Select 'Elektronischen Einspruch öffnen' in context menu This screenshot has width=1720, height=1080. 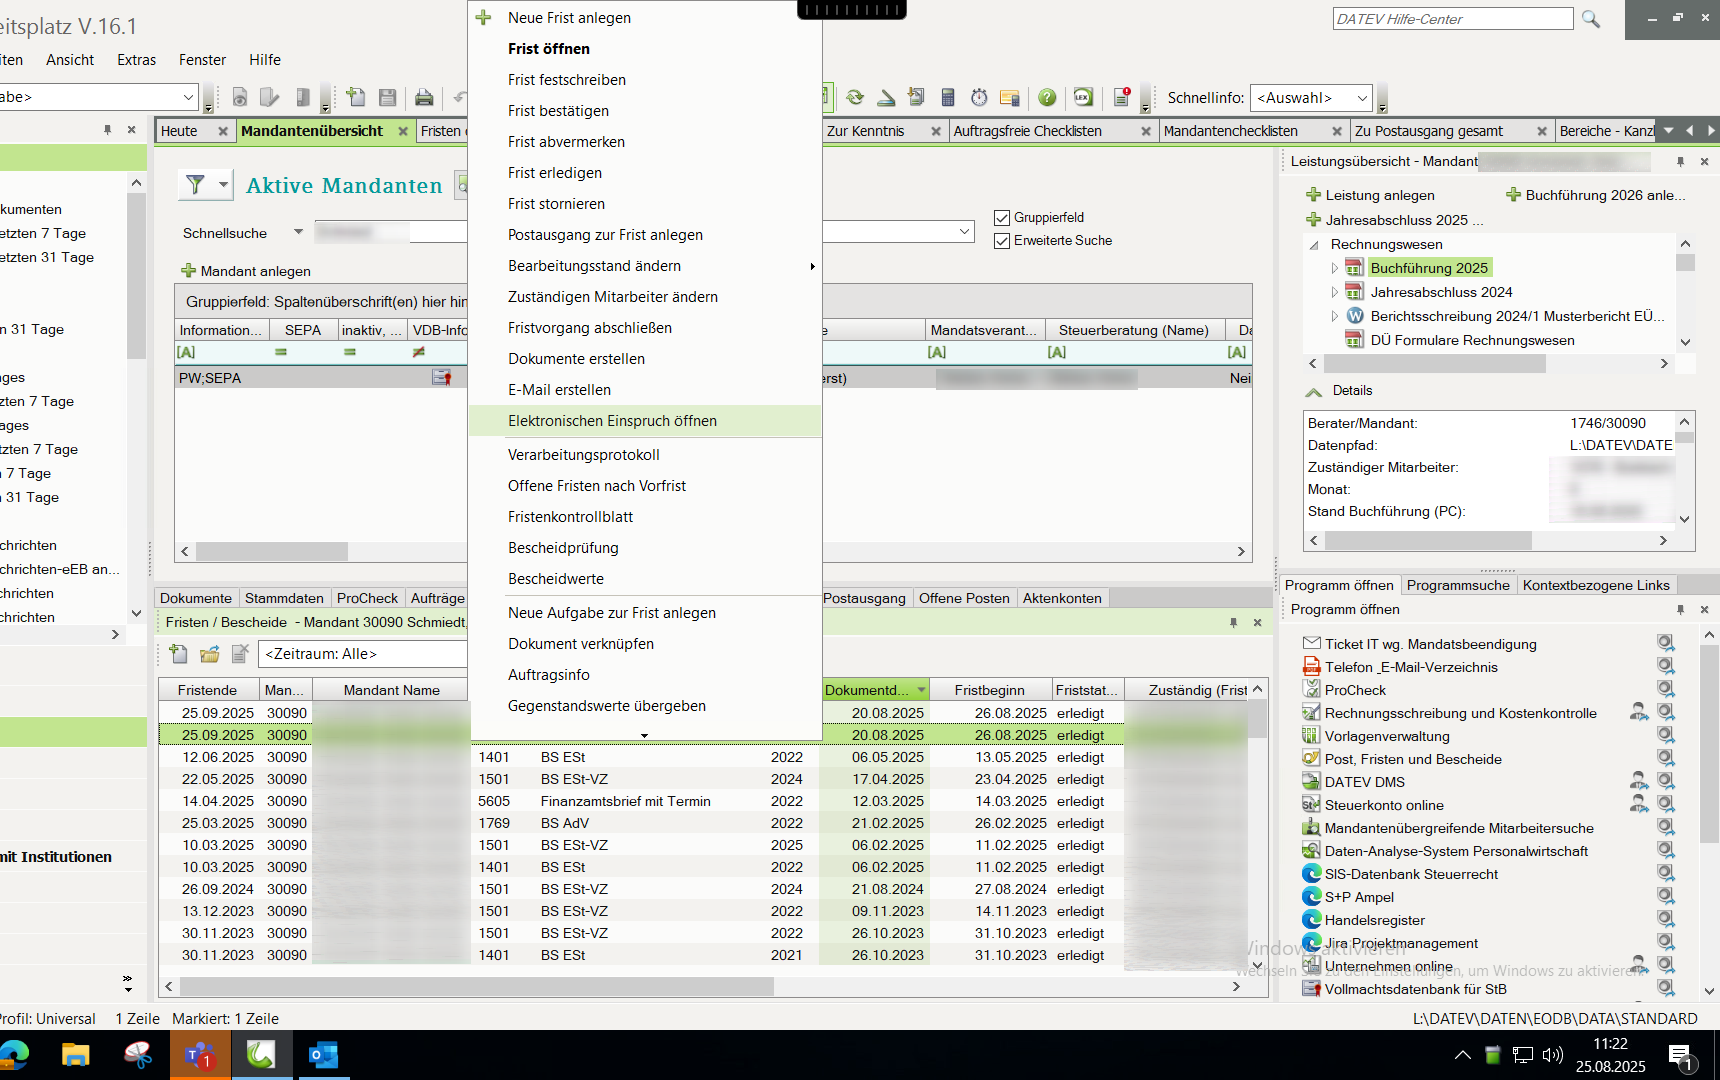click(612, 421)
